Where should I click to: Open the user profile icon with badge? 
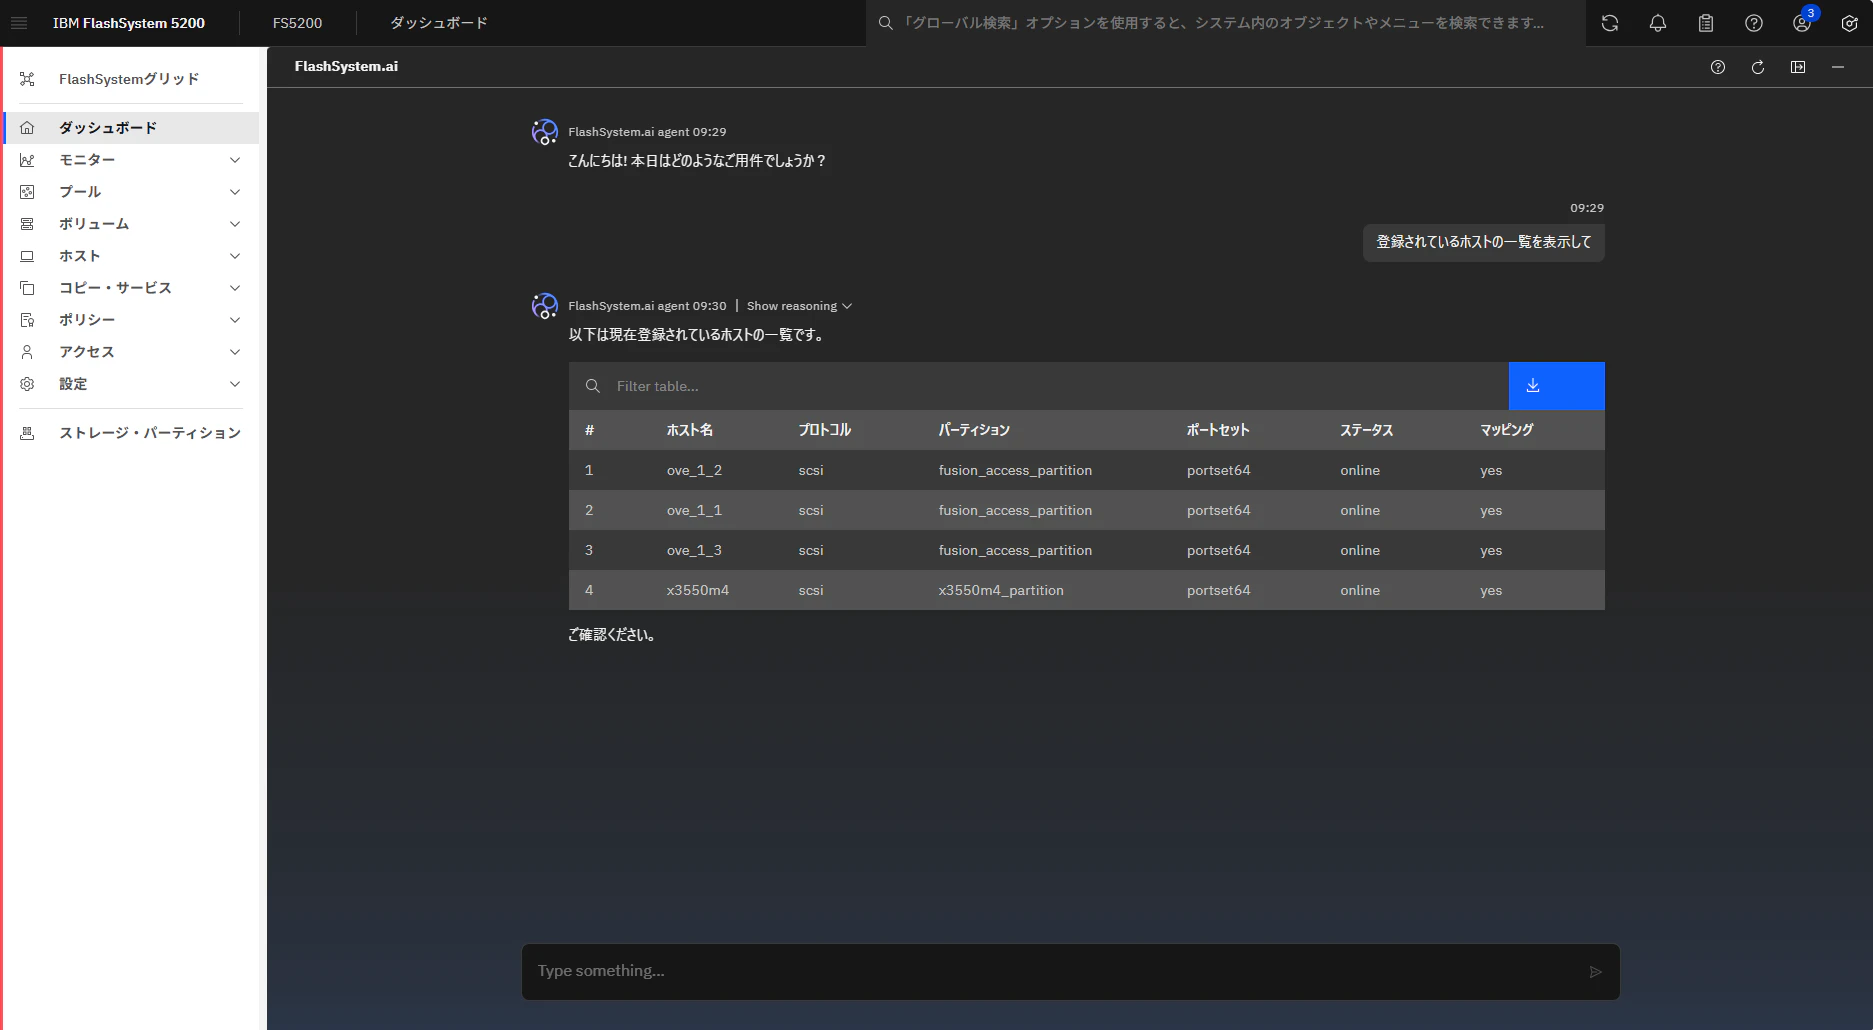pos(1803,22)
